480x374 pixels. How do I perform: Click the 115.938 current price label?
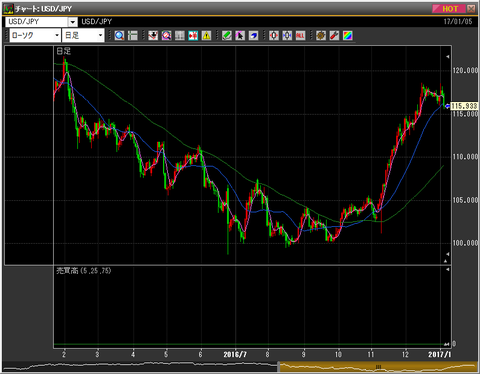[464, 106]
